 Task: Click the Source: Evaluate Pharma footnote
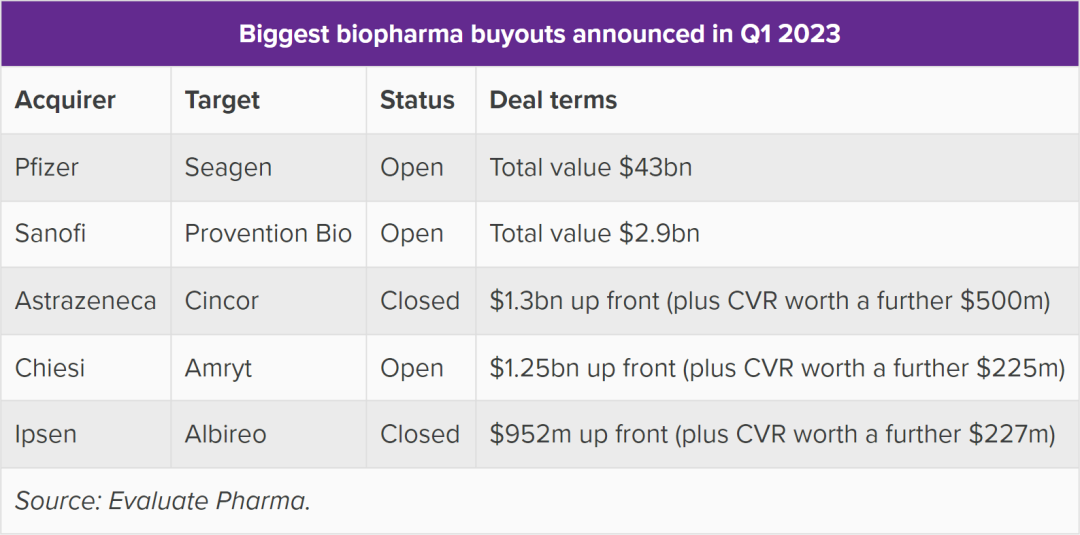pos(162,501)
